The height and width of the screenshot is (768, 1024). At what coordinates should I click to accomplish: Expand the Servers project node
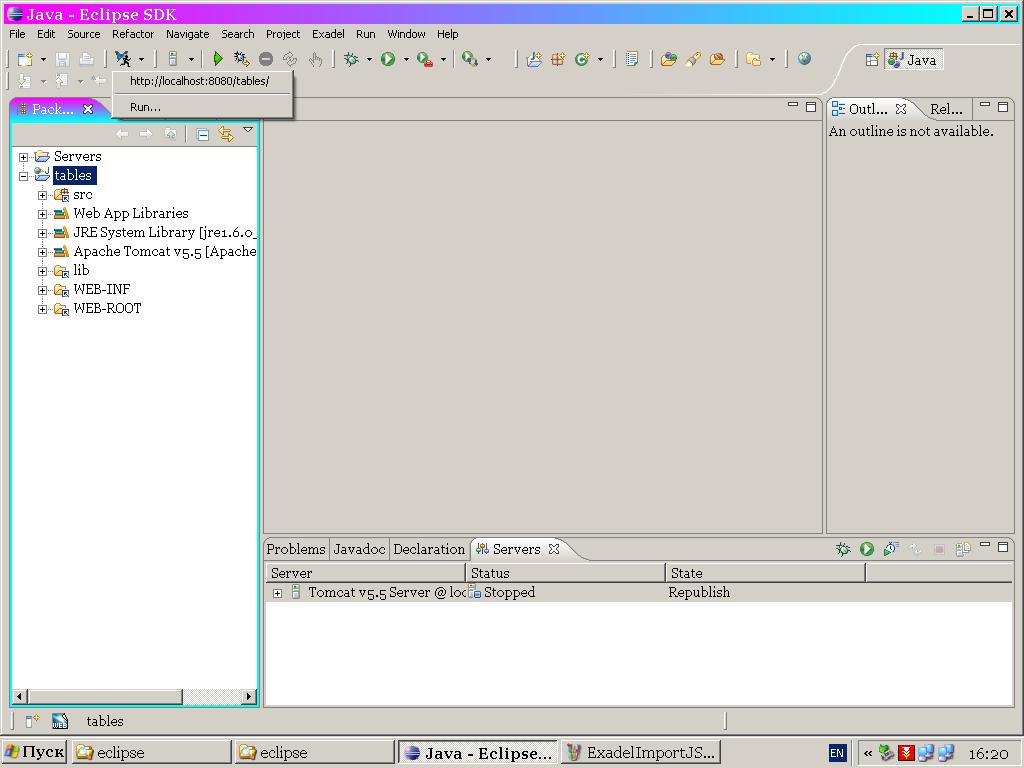pyautogui.click(x=24, y=157)
